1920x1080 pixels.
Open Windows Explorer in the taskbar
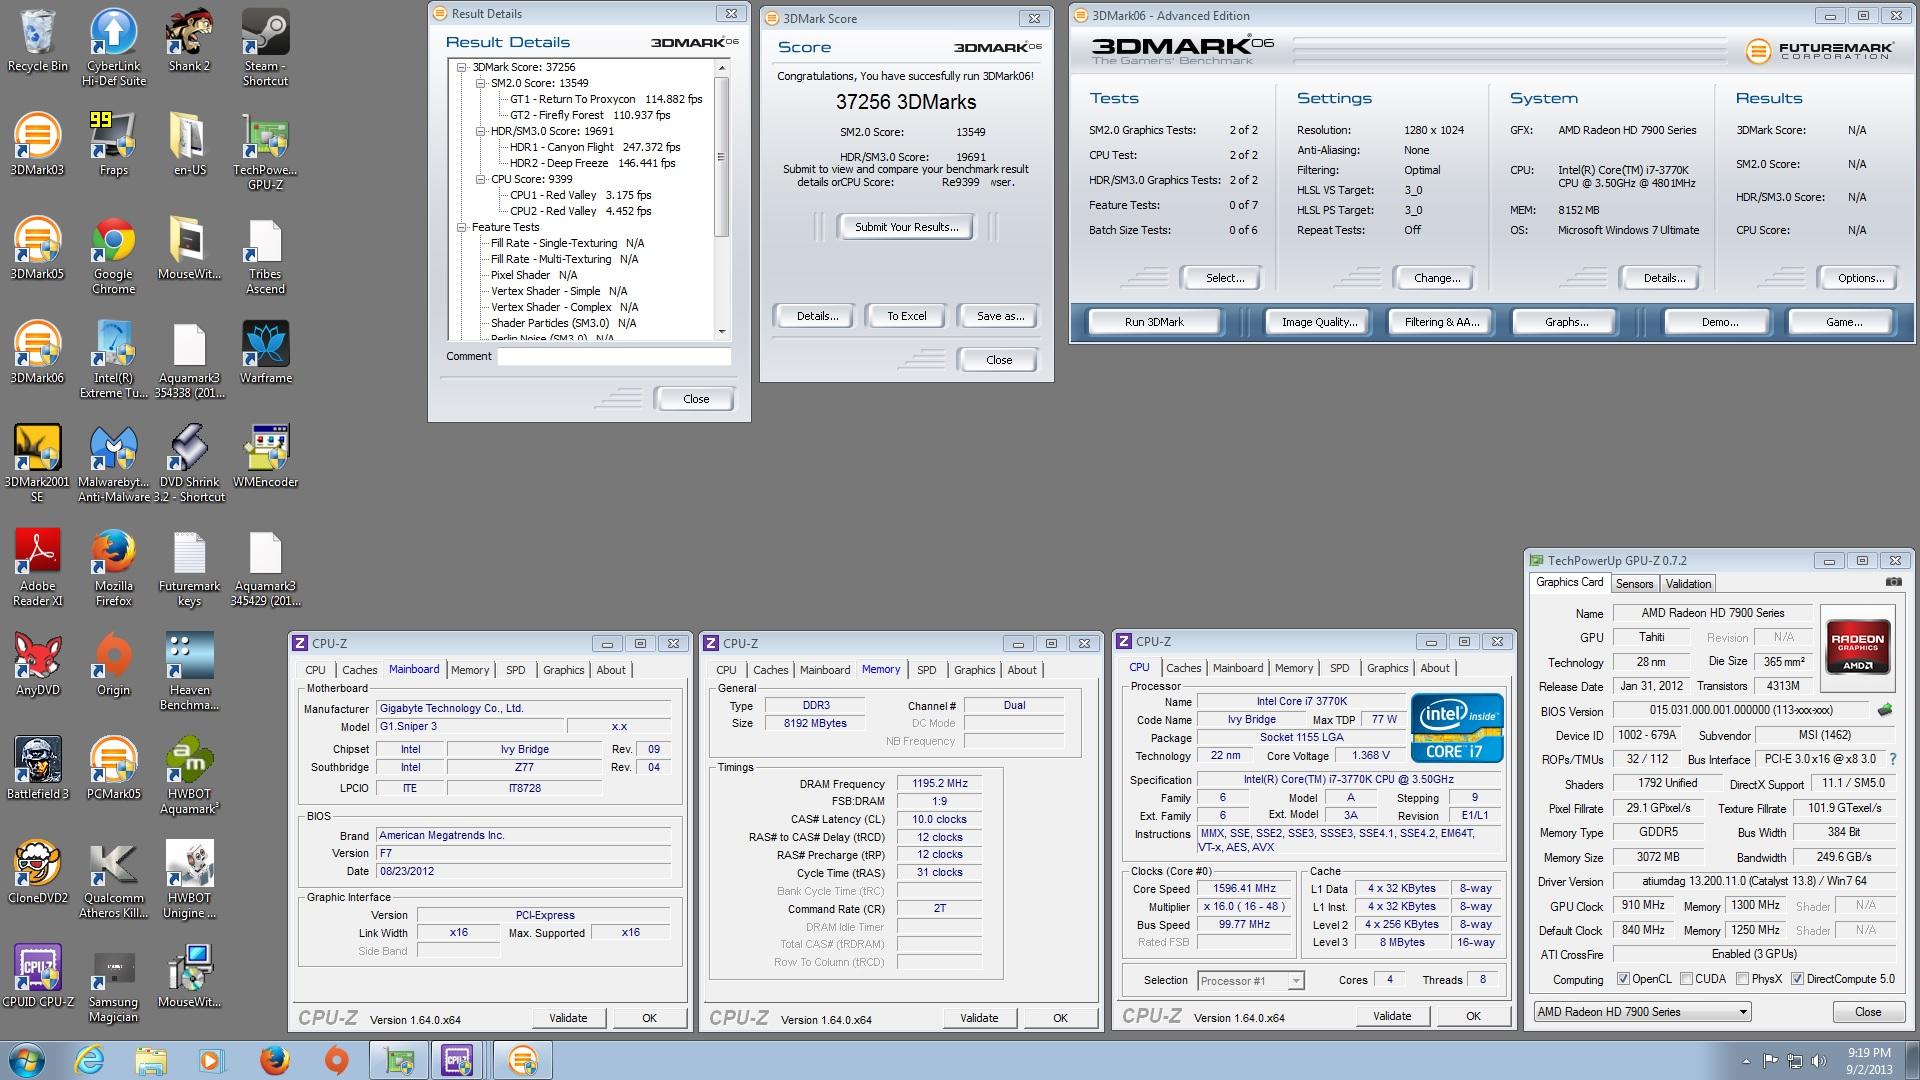(151, 1059)
